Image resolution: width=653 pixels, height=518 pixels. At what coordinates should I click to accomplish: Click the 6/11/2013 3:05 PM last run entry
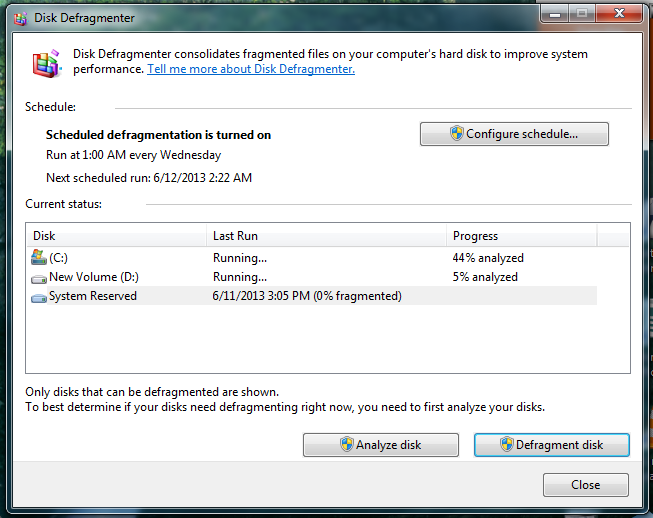tap(307, 296)
